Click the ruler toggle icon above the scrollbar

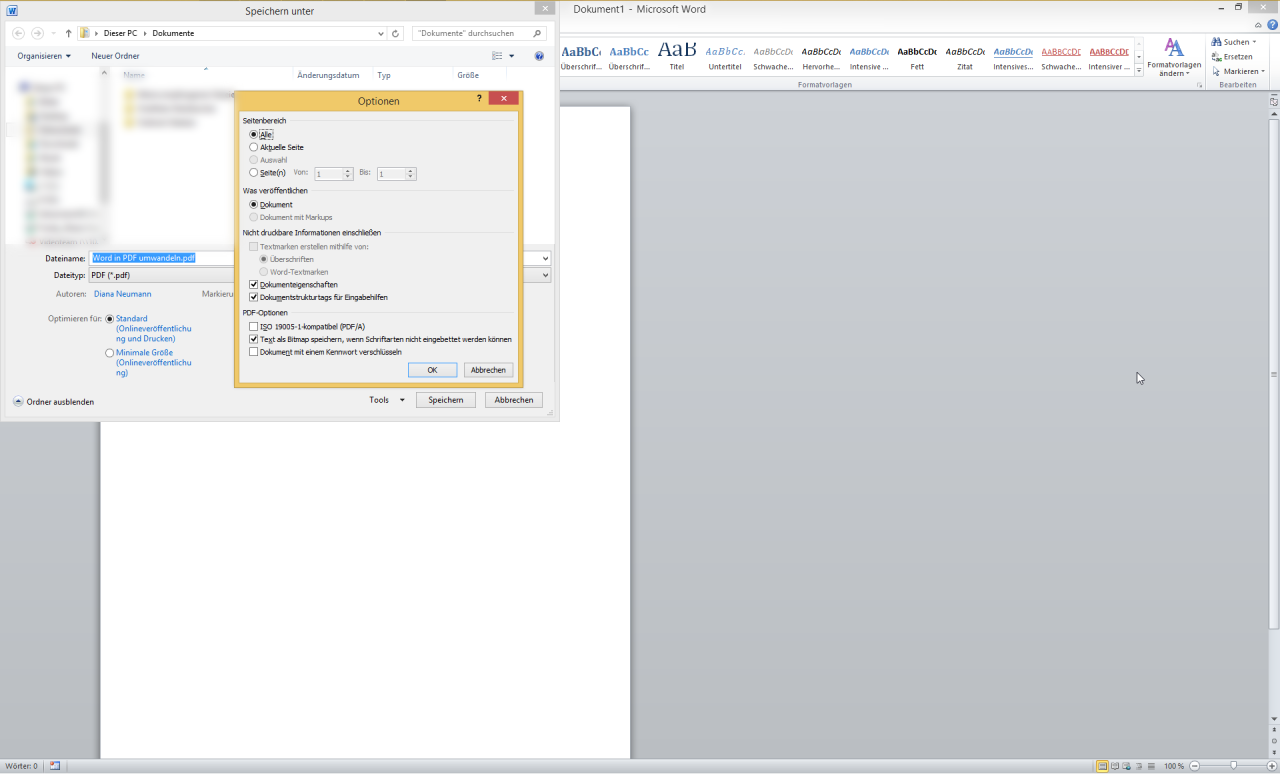point(1274,101)
